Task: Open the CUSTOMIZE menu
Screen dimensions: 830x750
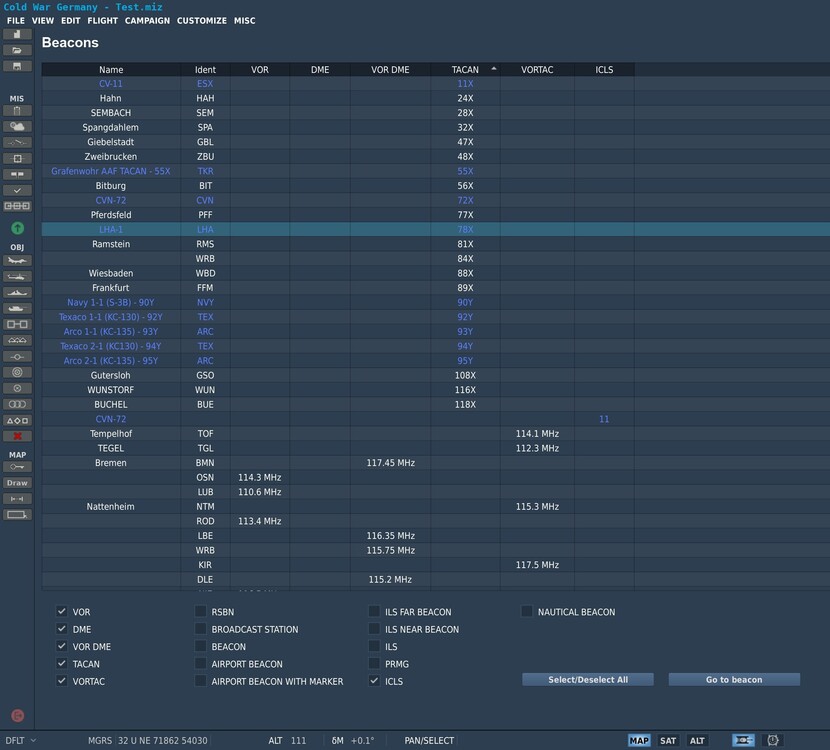Action: tap(202, 21)
